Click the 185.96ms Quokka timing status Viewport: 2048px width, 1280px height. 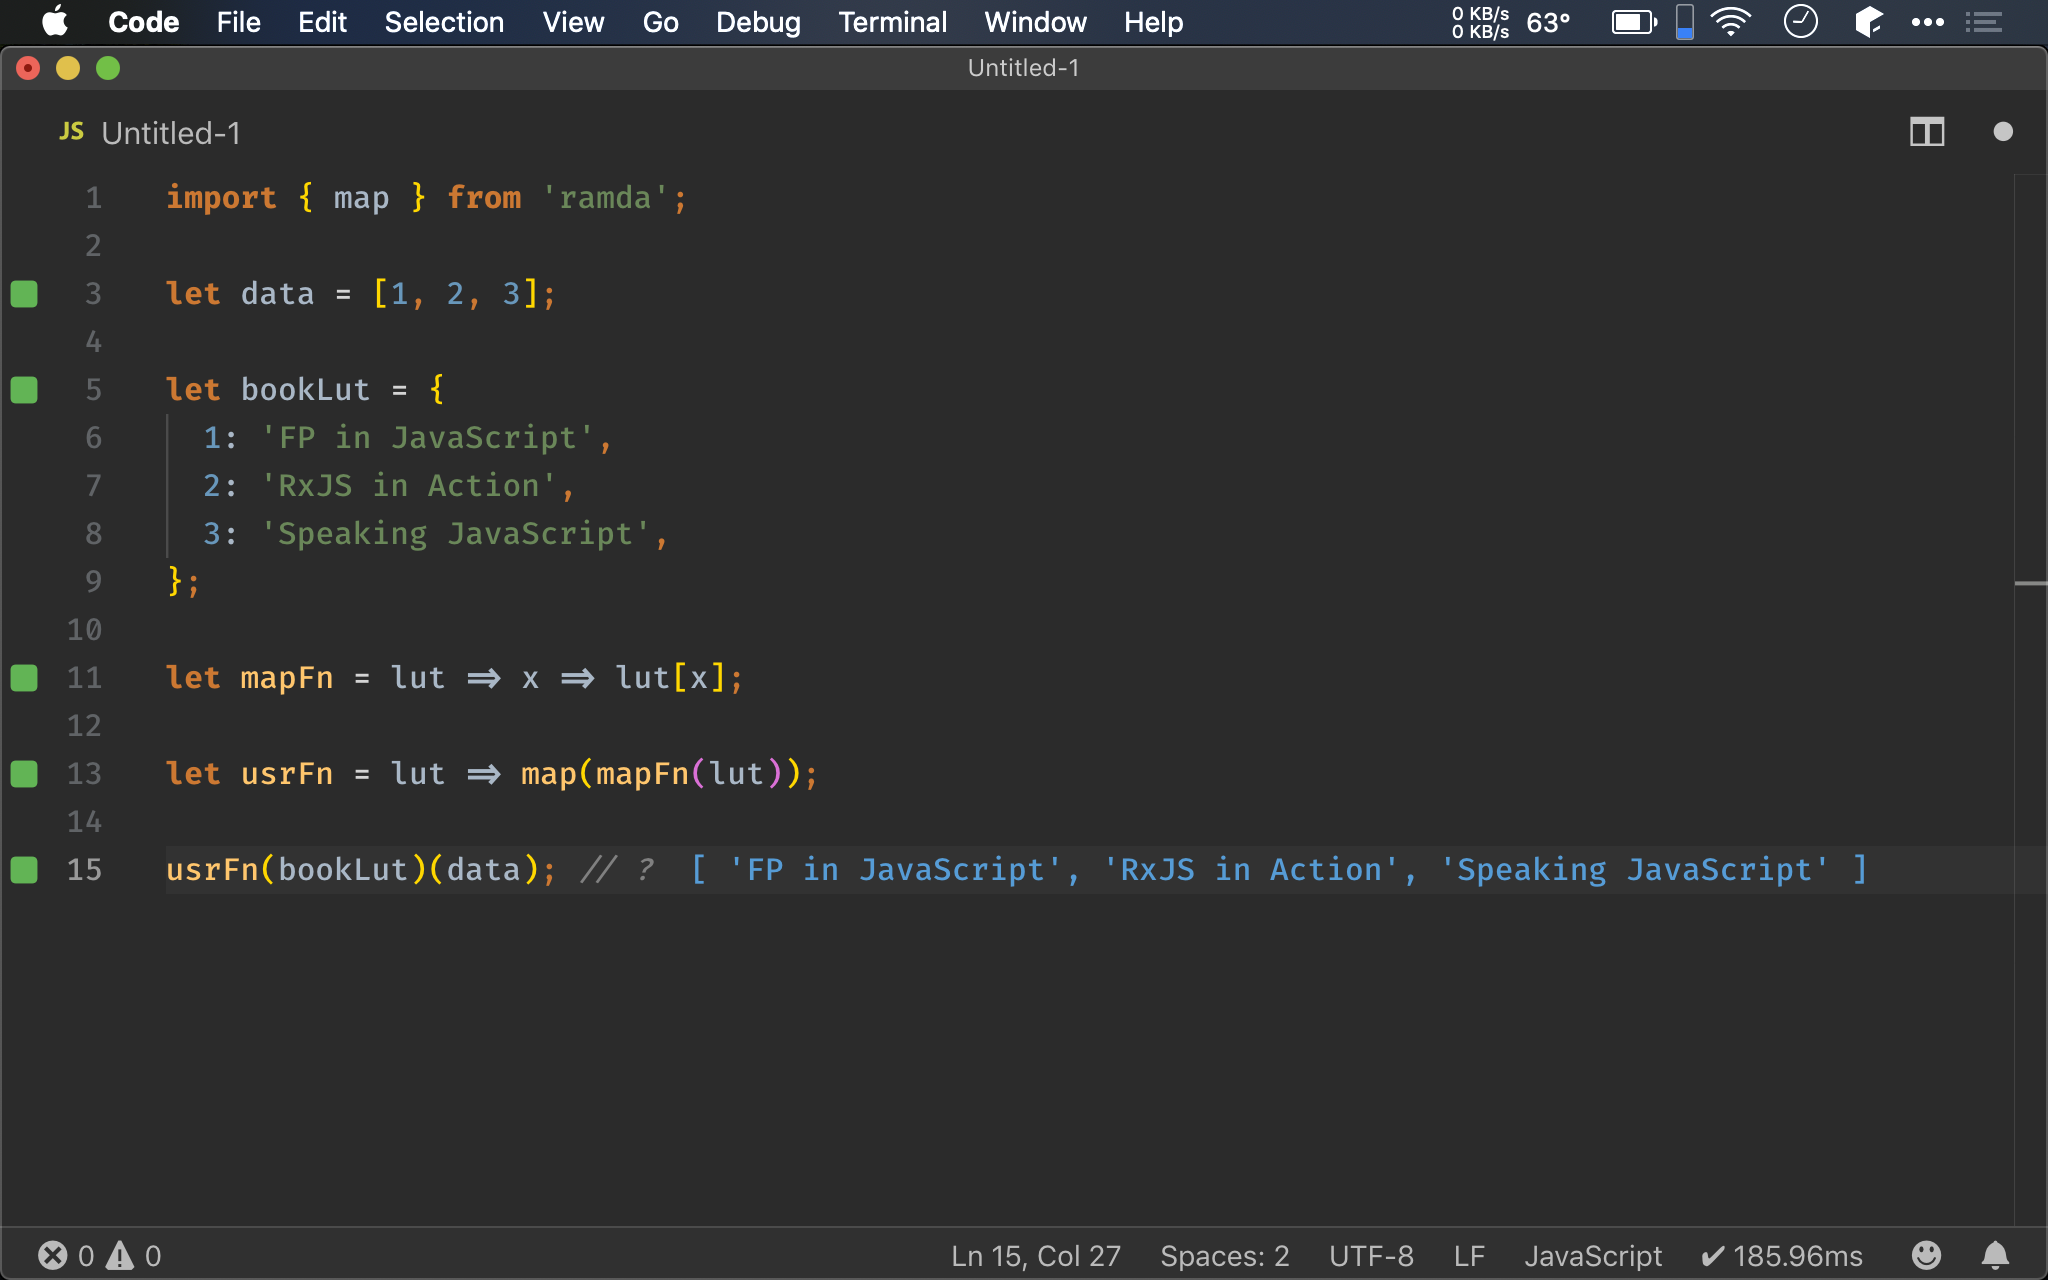pos(1782,1256)
